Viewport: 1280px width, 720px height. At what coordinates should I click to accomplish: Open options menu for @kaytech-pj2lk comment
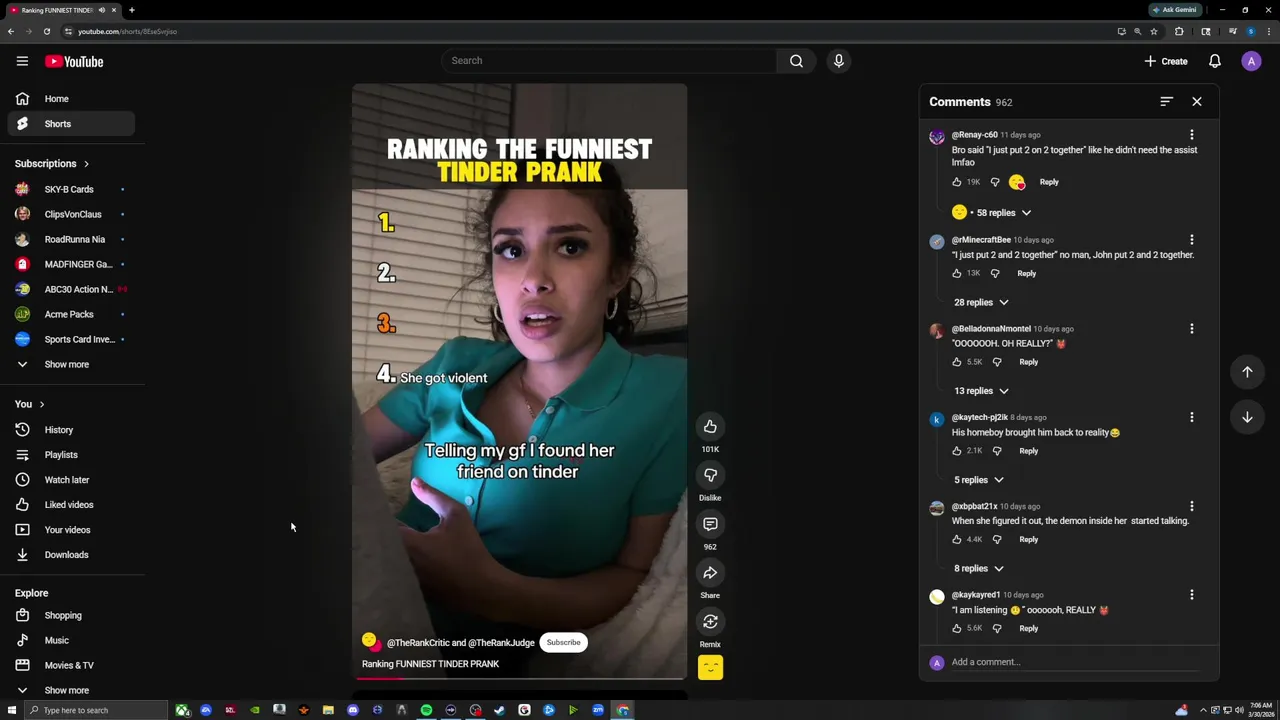1191,417
